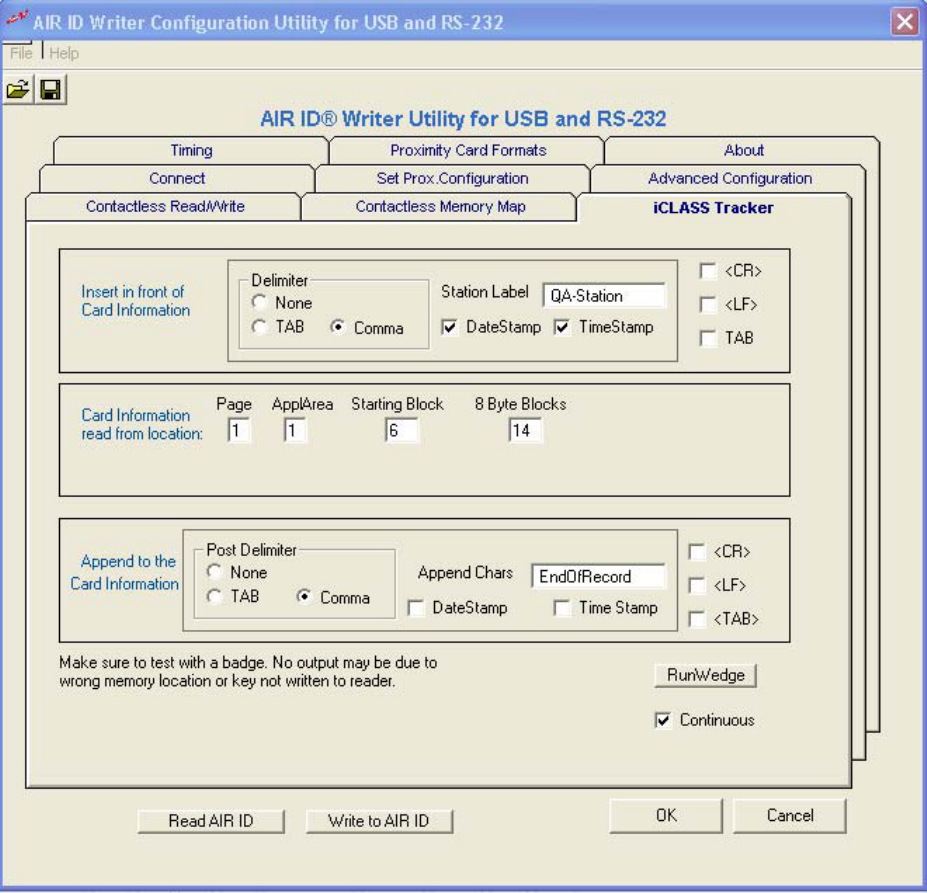The height and width of the screenshot is (893, 927).
Task: Open the File menu
Action: pos(21,53)
